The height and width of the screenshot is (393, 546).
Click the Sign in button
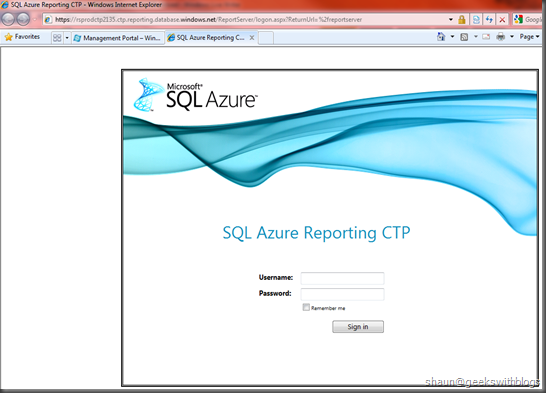click(x=358, y=327)
